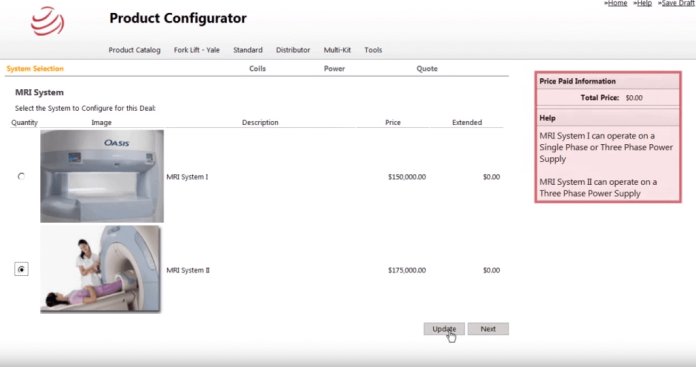Switch to the Power step tab
The width and height of the screenshot is (696, 367).
pyautogui.click(x=334, y=69)
